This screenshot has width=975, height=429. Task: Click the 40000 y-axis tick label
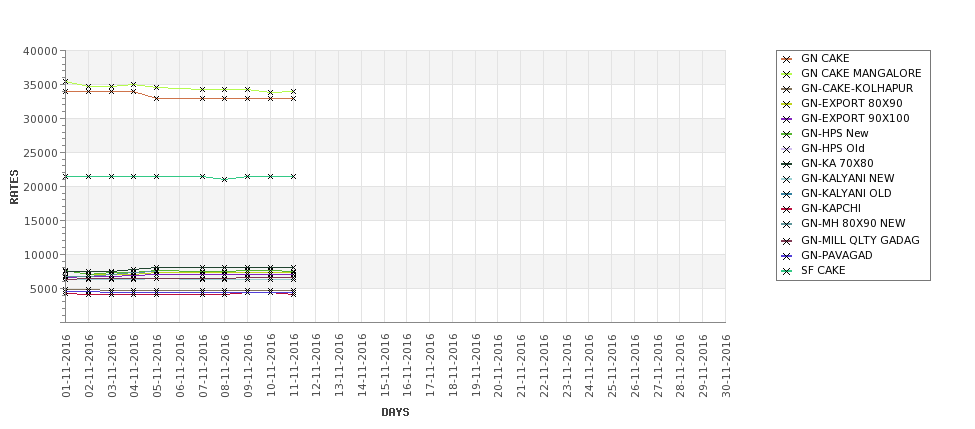coord(40,51)
